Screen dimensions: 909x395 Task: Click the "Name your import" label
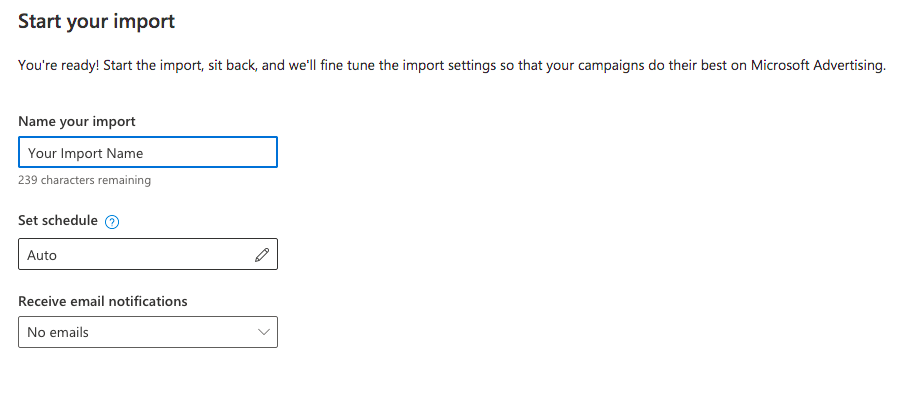click(77, 121)
